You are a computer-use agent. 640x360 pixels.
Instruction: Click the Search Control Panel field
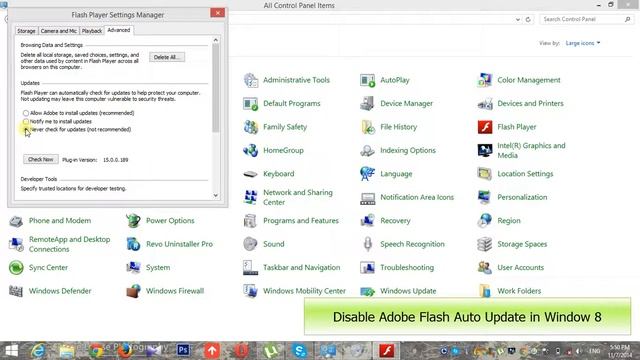586,19
